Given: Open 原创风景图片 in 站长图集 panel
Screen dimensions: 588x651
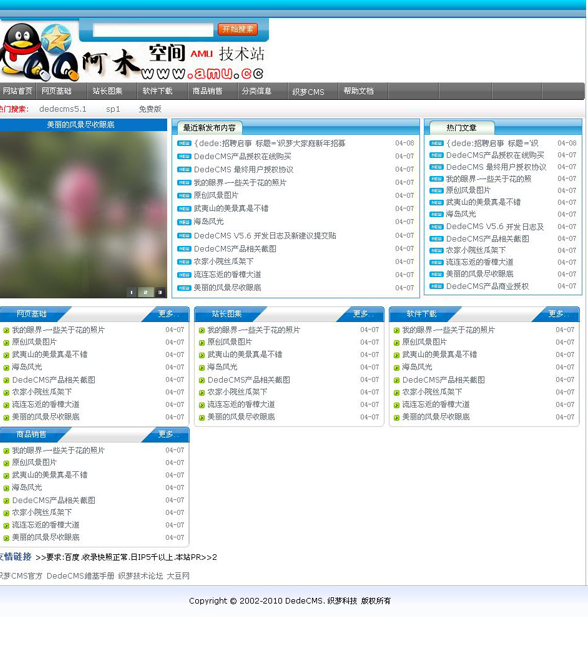Looking at the screenshot, I should pos(230,342).
